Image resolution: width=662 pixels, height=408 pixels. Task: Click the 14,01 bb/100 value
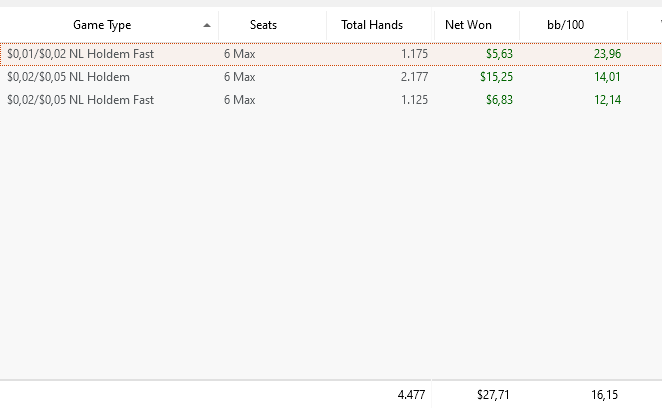[x=607, y=77]
